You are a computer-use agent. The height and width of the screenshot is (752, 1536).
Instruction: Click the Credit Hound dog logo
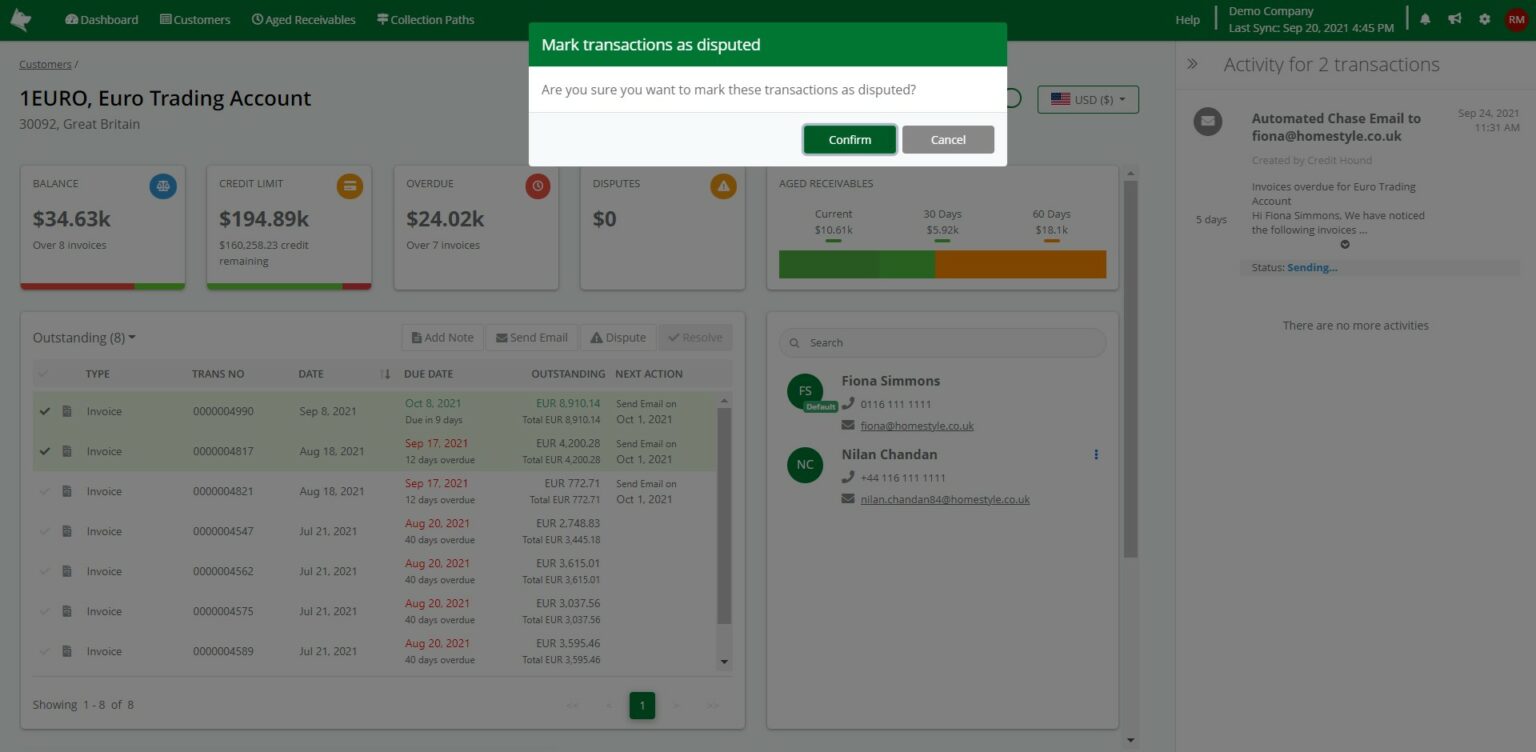click(22, 18)
